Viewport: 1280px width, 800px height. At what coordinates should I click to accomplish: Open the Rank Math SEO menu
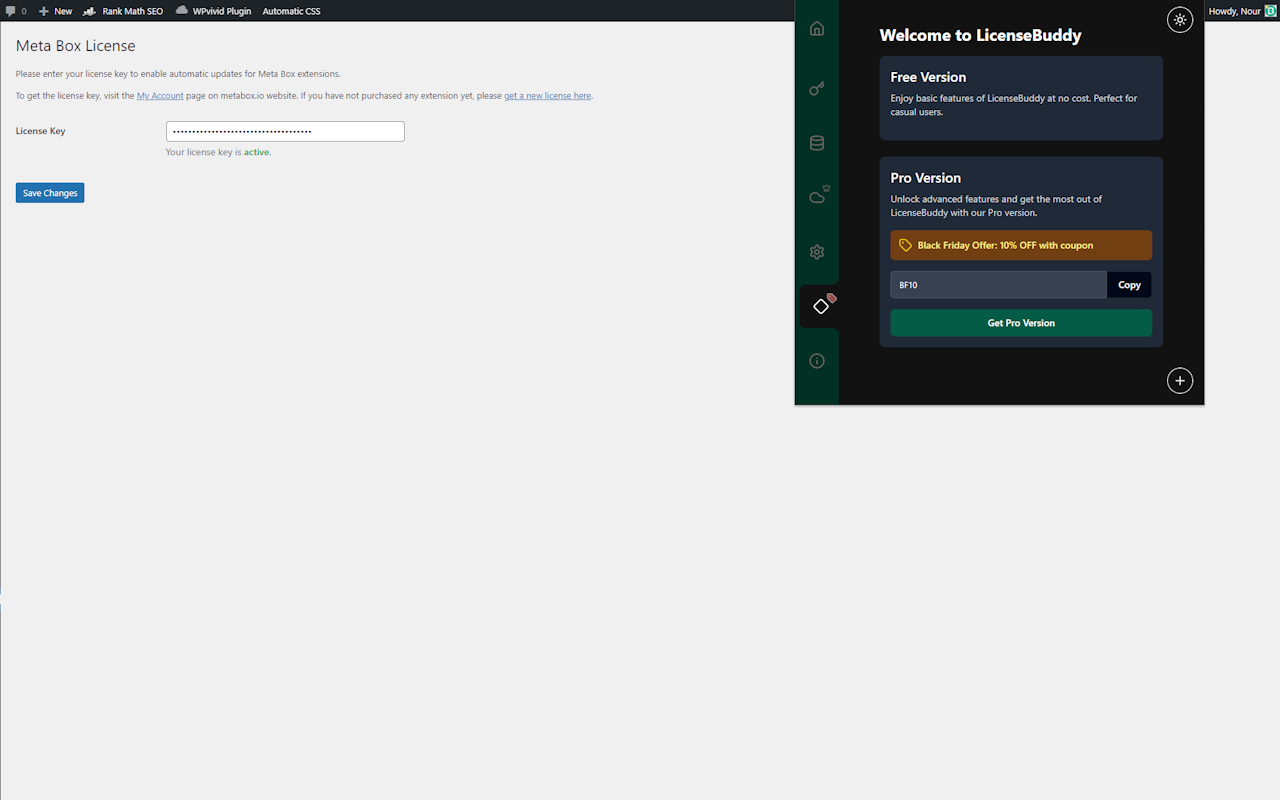click(123, 11)
